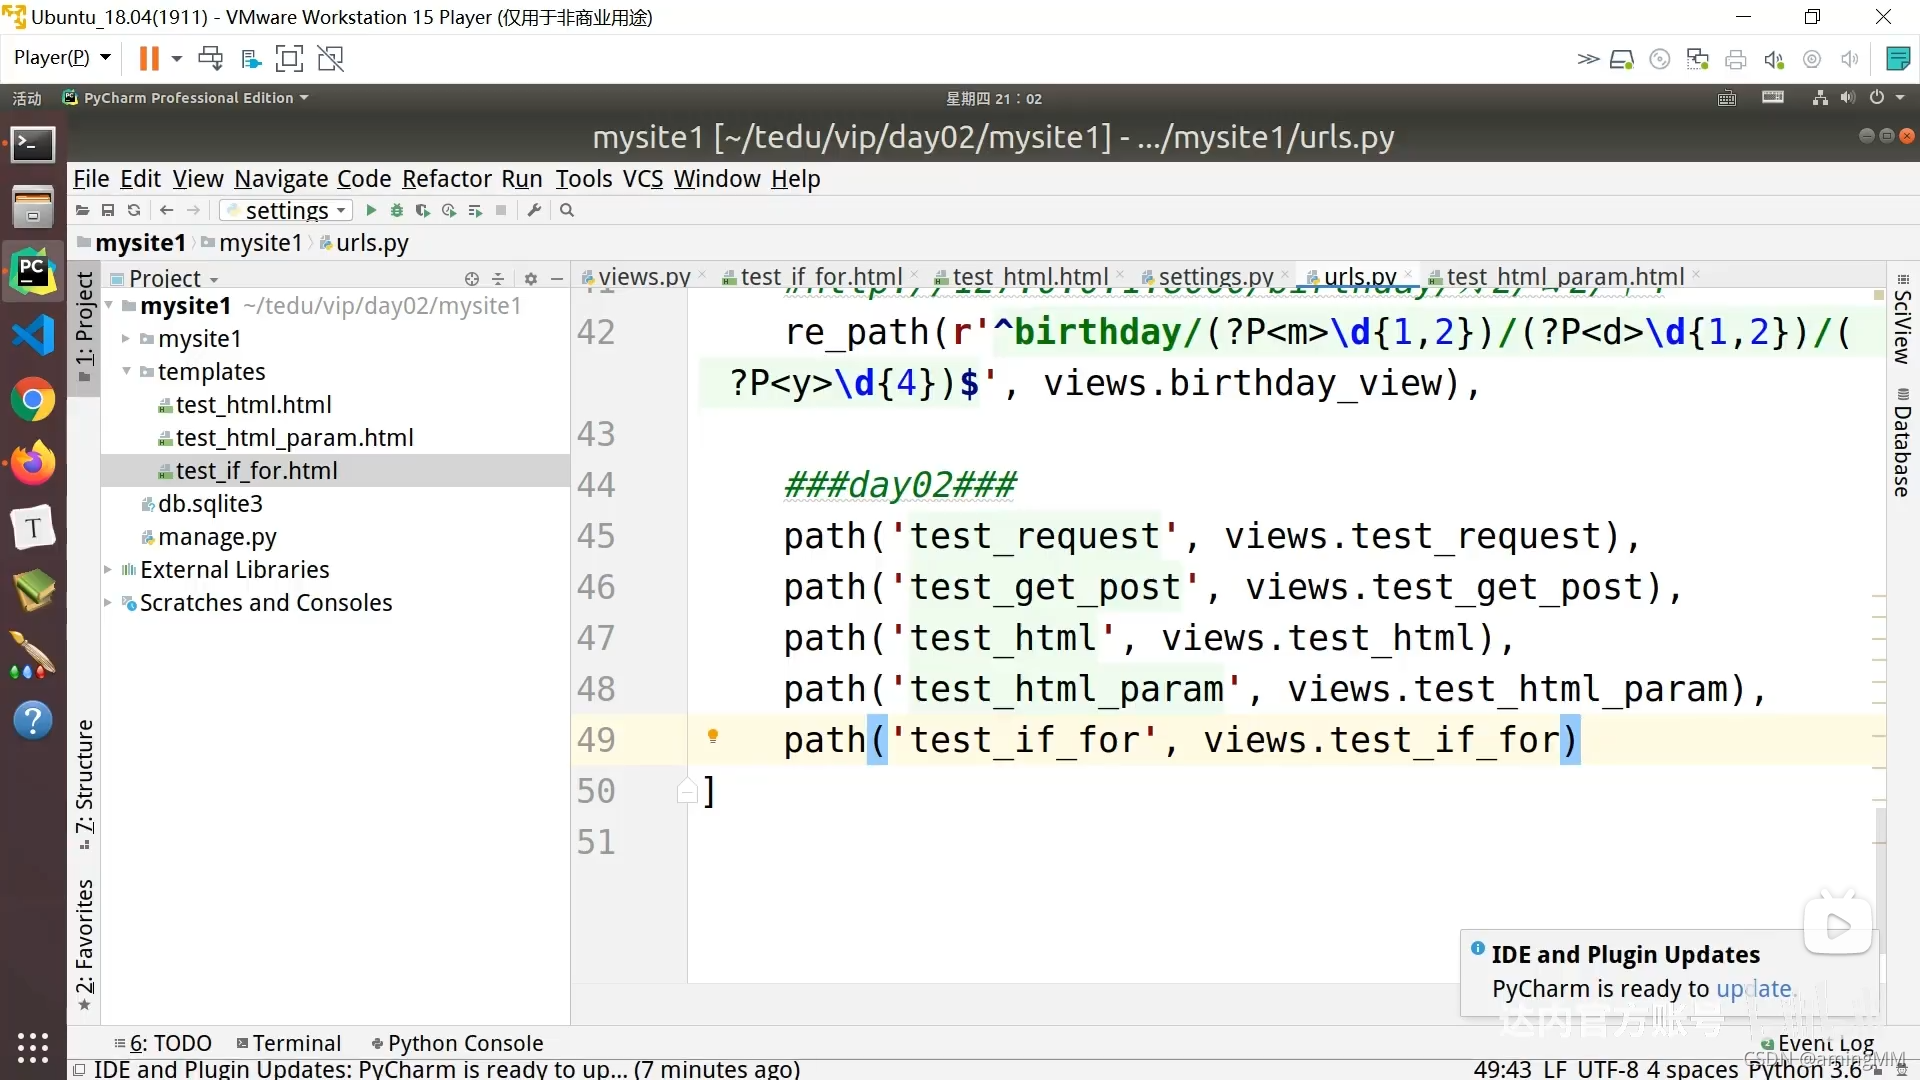The width and height of the screenshot is (1920, 1080).
Task: Click the Git/VCS update icon
Action: click(x=133, y=211)
